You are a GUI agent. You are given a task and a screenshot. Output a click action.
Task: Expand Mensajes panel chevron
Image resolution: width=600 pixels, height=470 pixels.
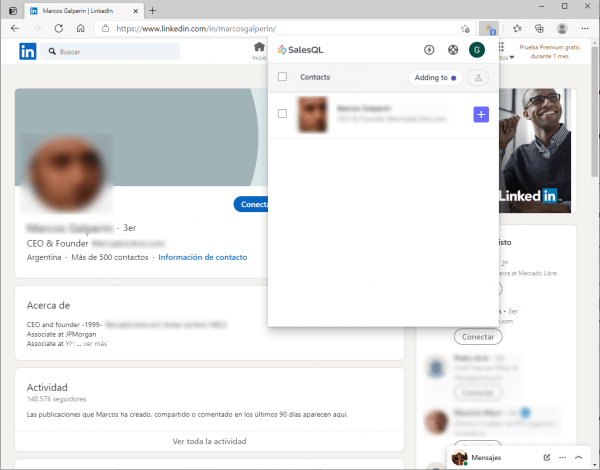(579, 457)
